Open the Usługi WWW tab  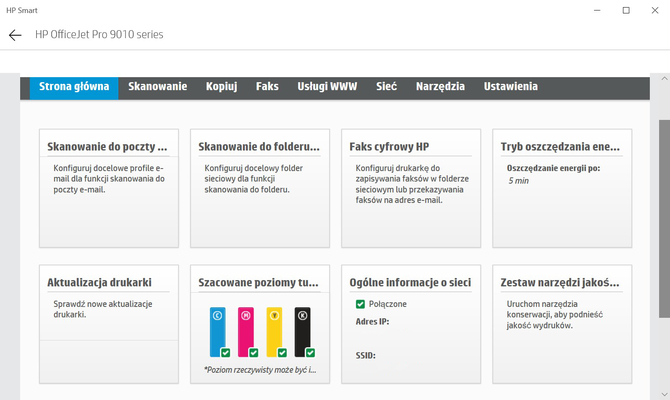coord(327,87)
